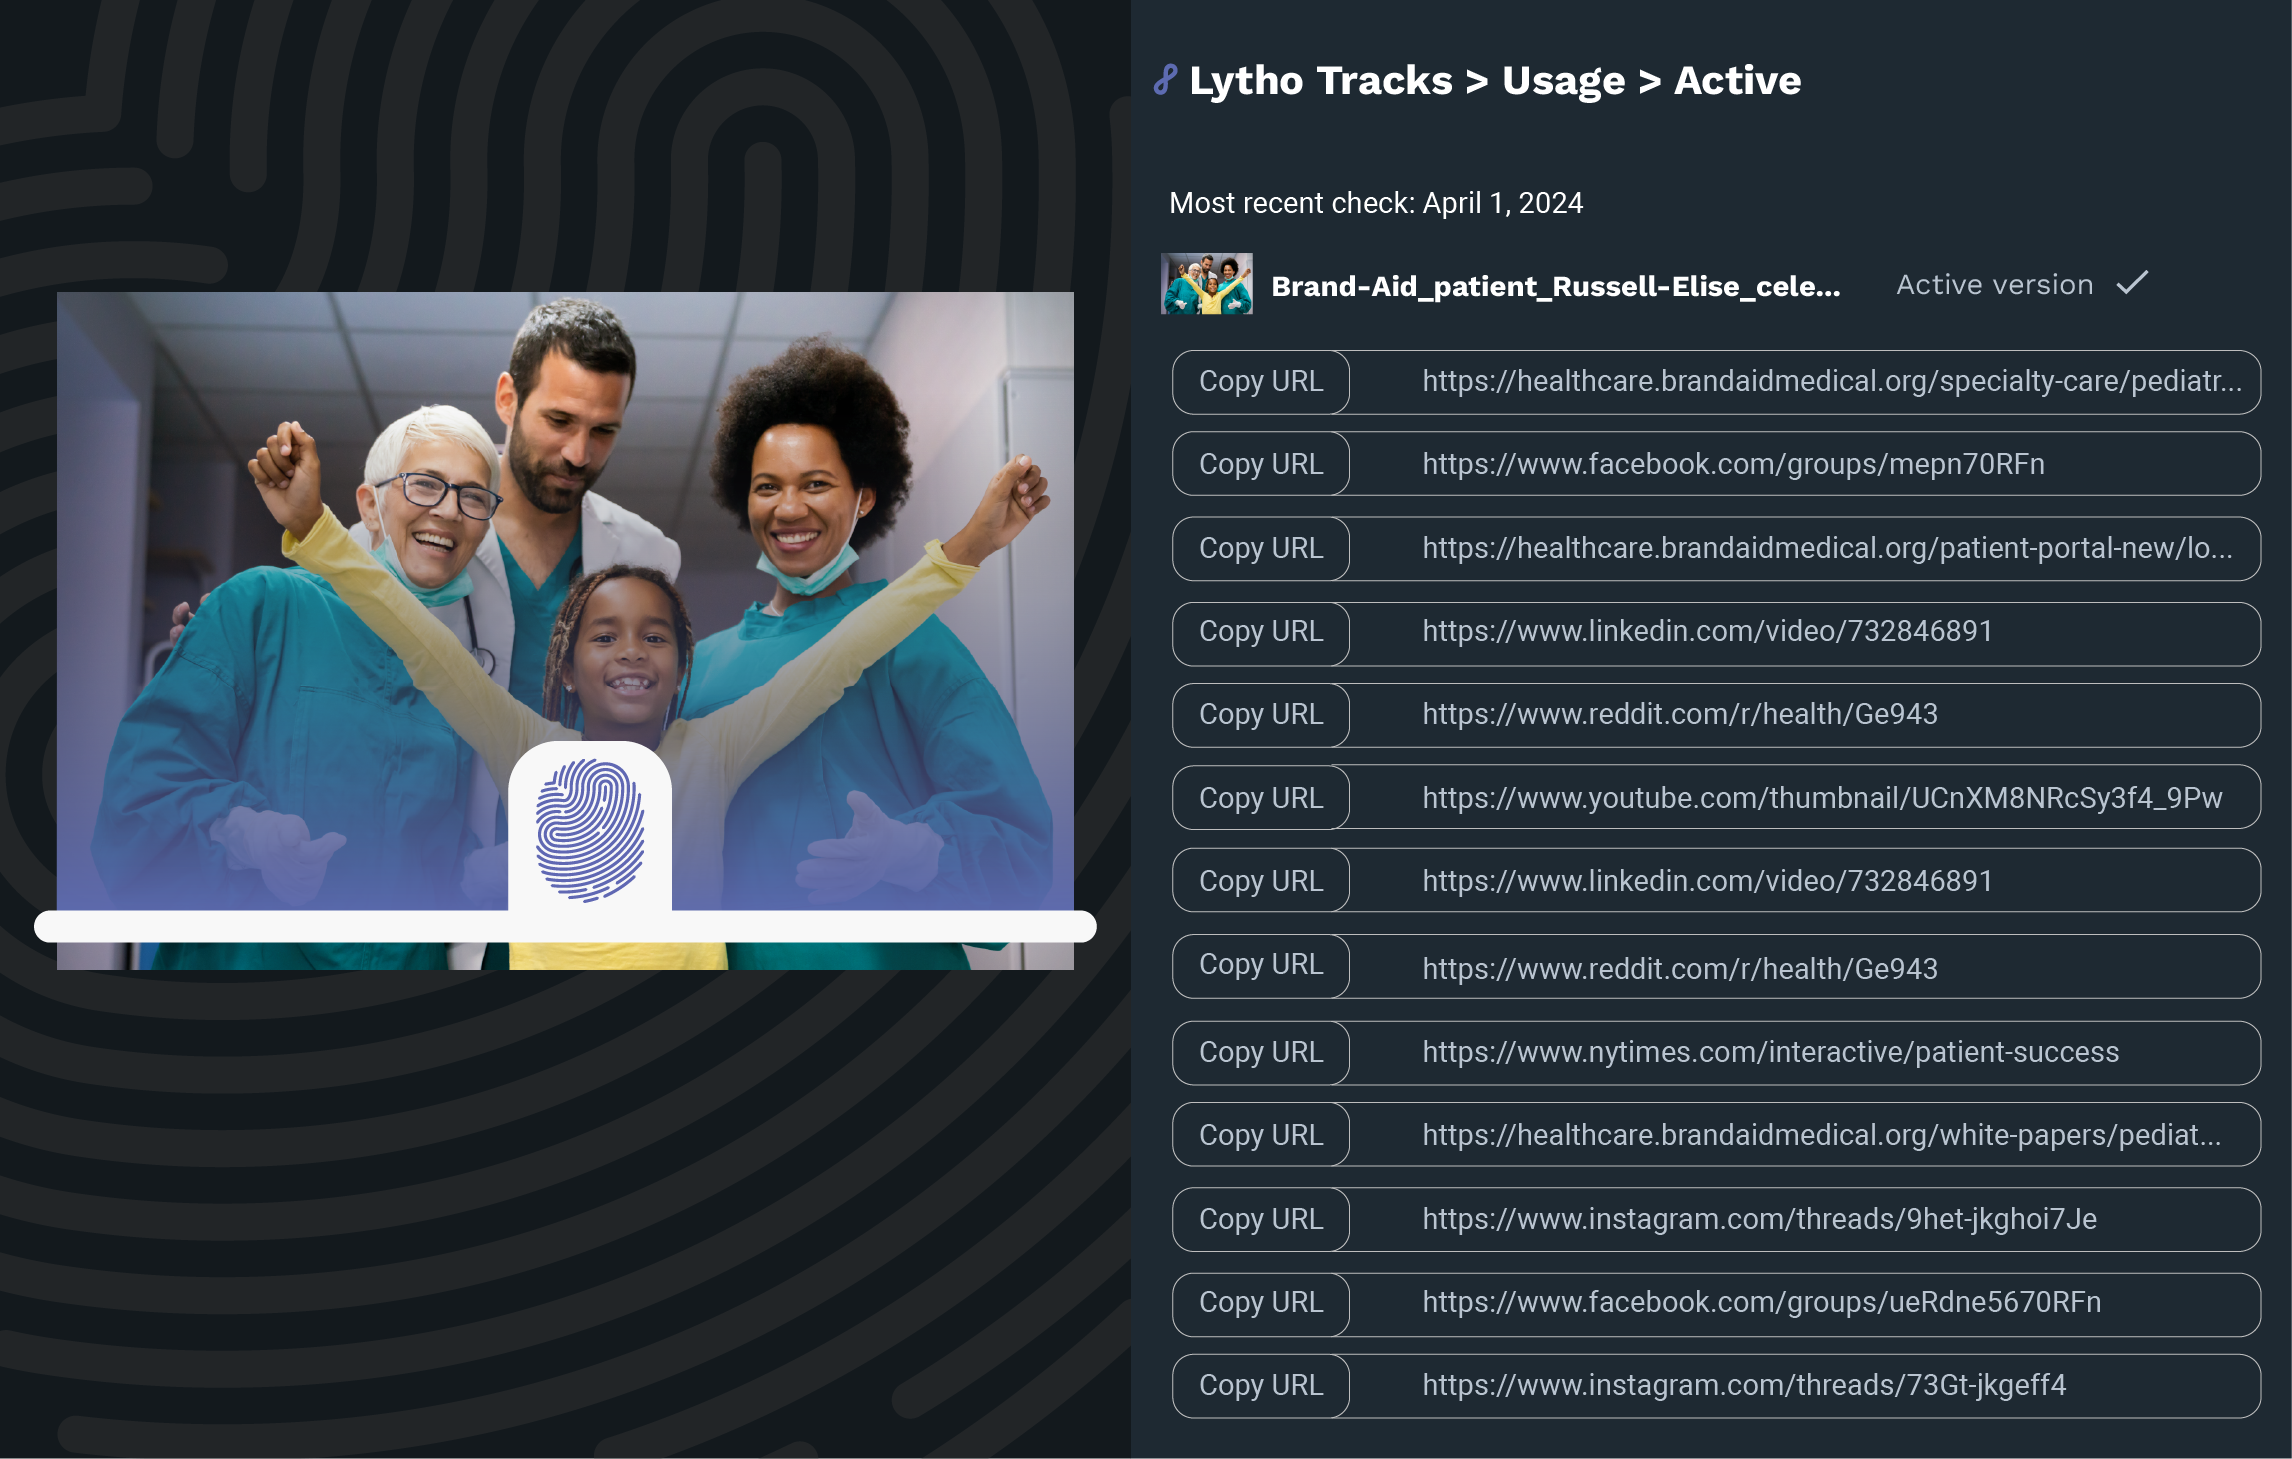Open the healthcare.brandaidmedical.org/specialty-care URL
This screenshot has width=2292, height=1459.
click(1832, 381)
